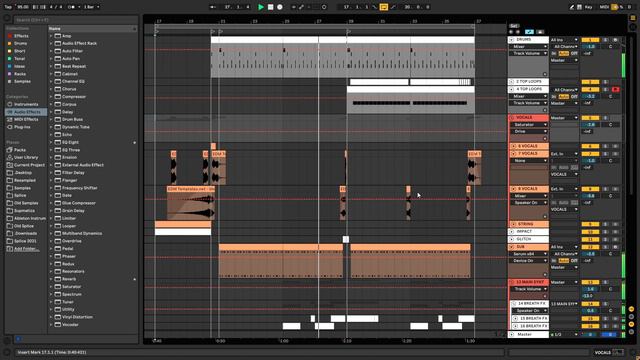Select Drums collection in browser
The height and width of the screenshot is (360, 640).
[20, 43]
